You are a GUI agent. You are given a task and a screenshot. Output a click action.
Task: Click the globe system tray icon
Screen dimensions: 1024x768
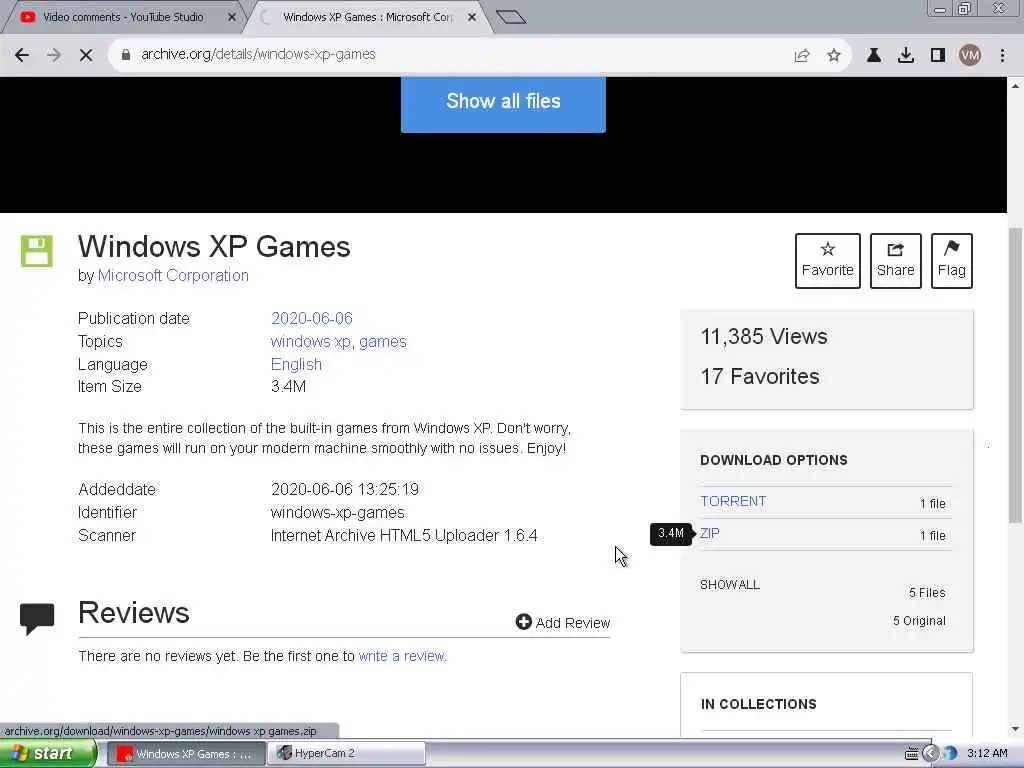950,754
